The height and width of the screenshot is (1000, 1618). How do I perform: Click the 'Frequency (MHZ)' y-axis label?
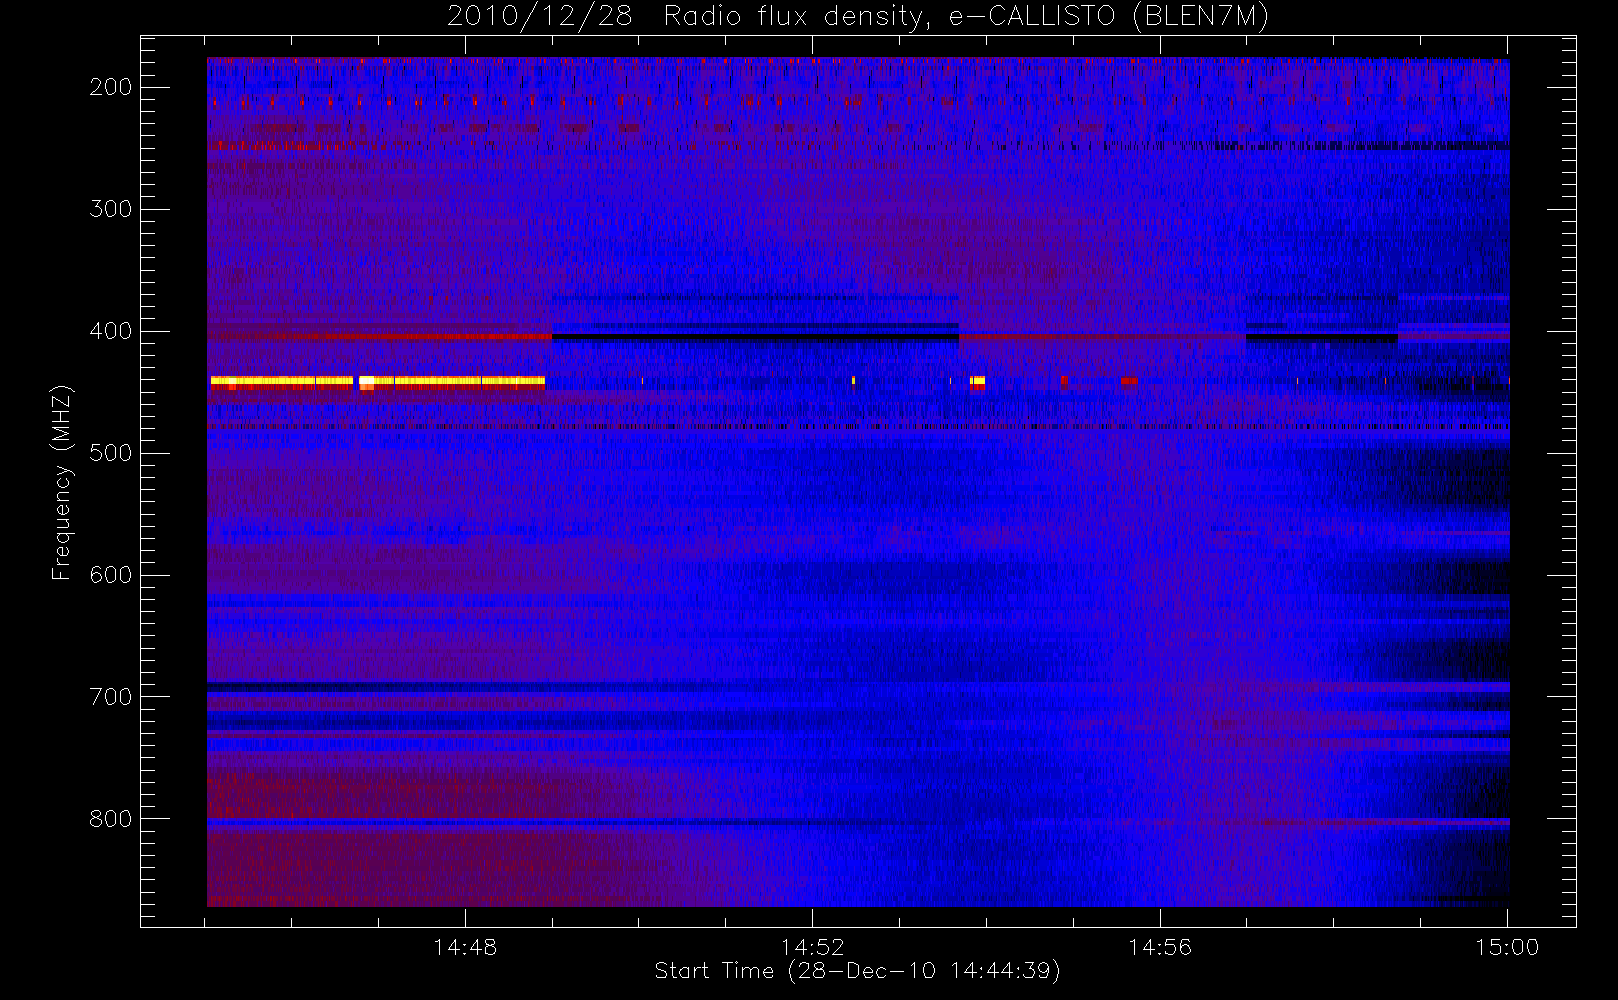pyautogui.click(x=62, y=482)
